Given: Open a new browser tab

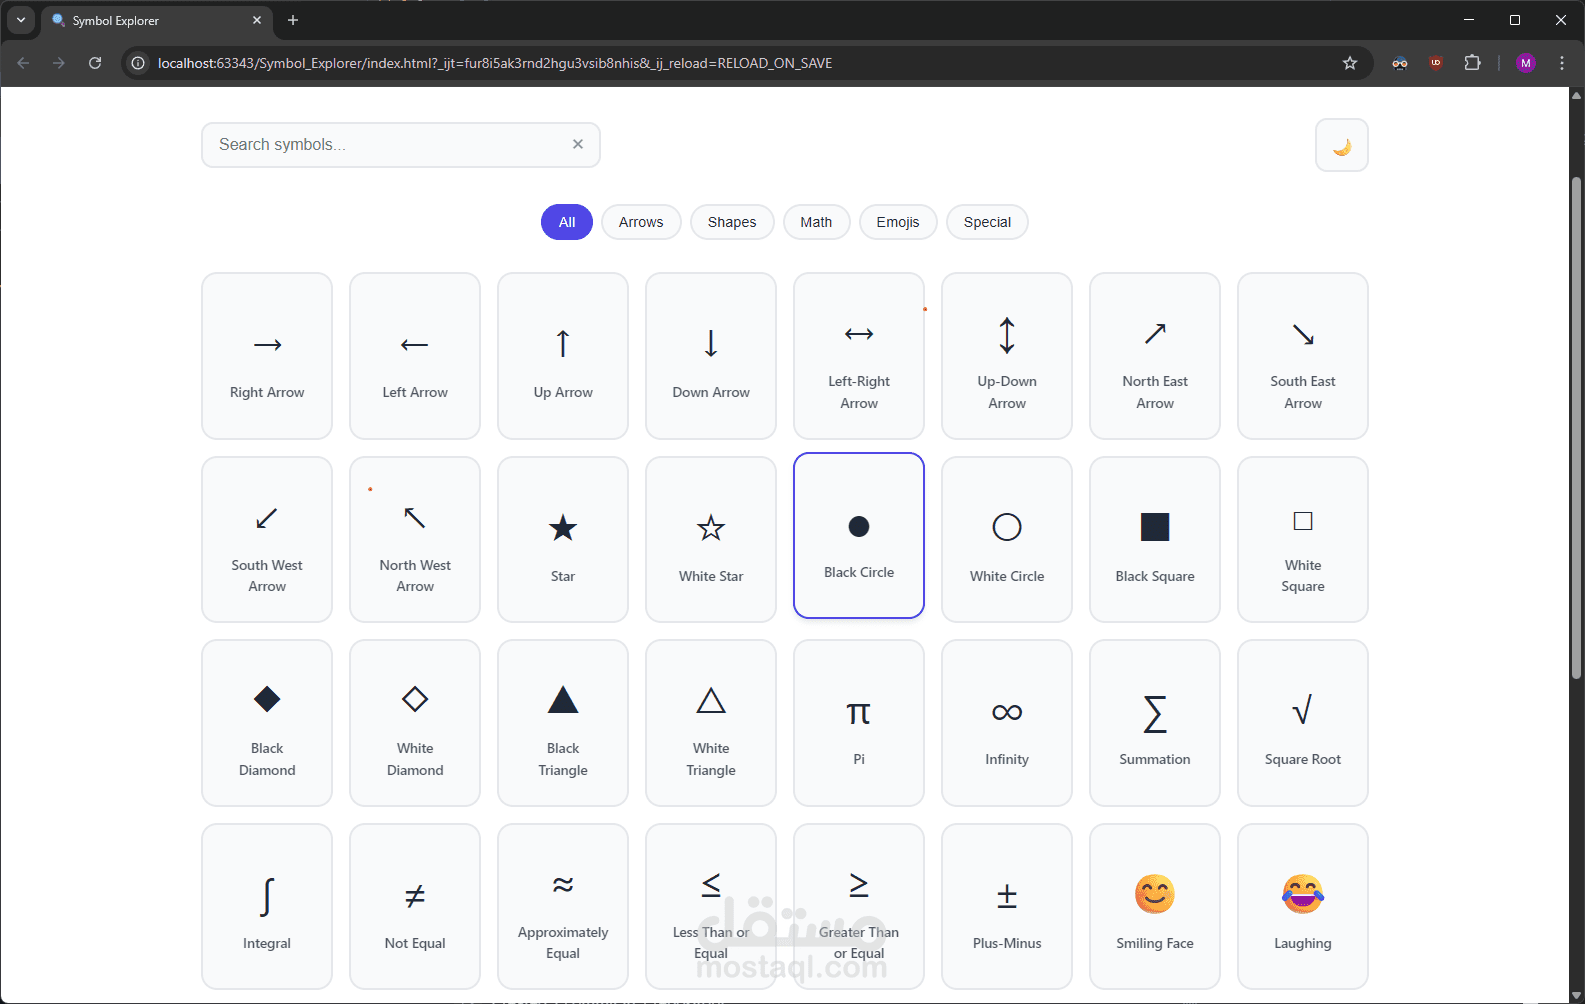Looking at the screenshot, I should [x=293, y=20].
